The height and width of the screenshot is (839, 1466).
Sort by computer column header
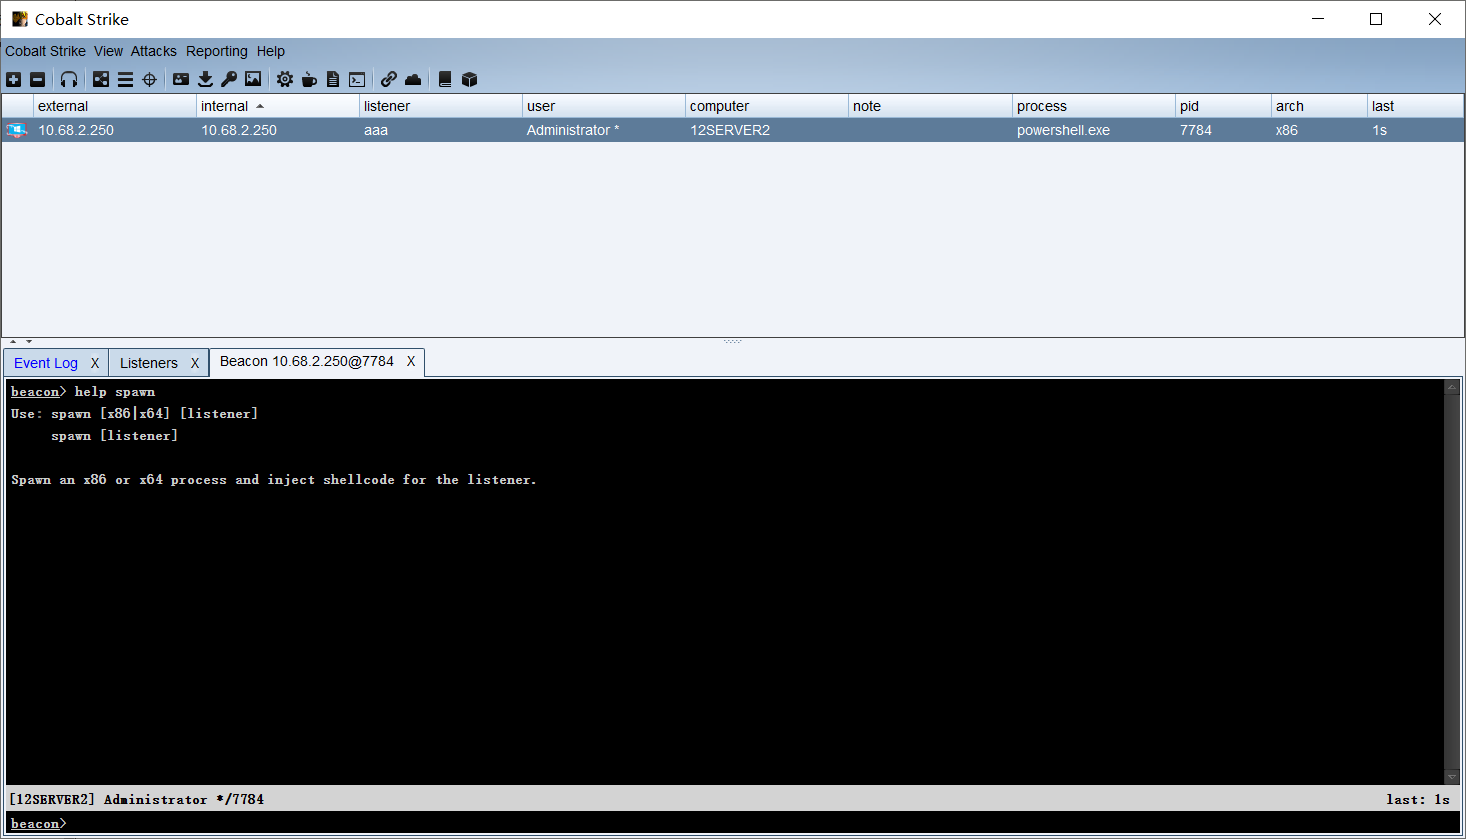(x=767, y=106)
